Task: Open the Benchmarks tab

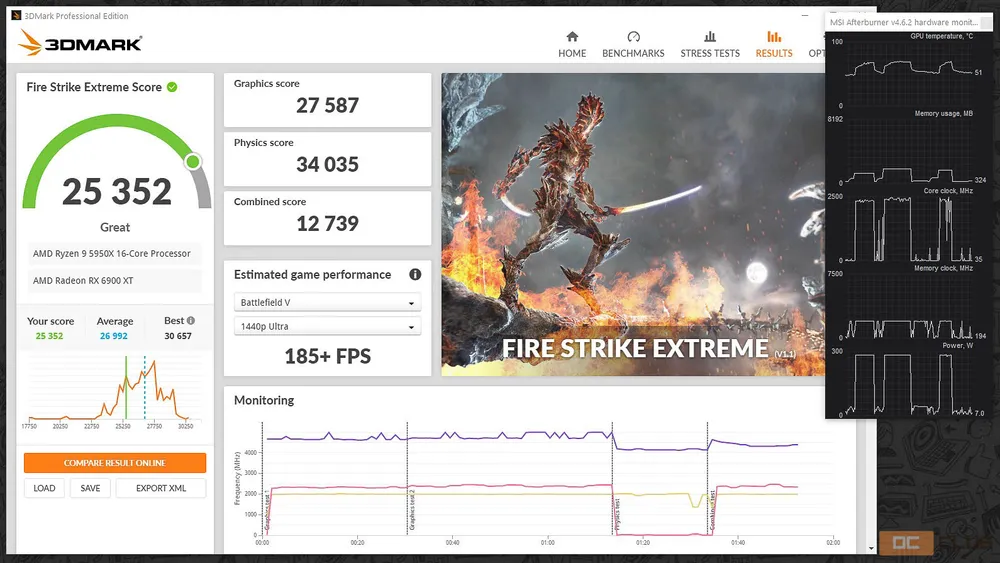Action: (633, 44)
